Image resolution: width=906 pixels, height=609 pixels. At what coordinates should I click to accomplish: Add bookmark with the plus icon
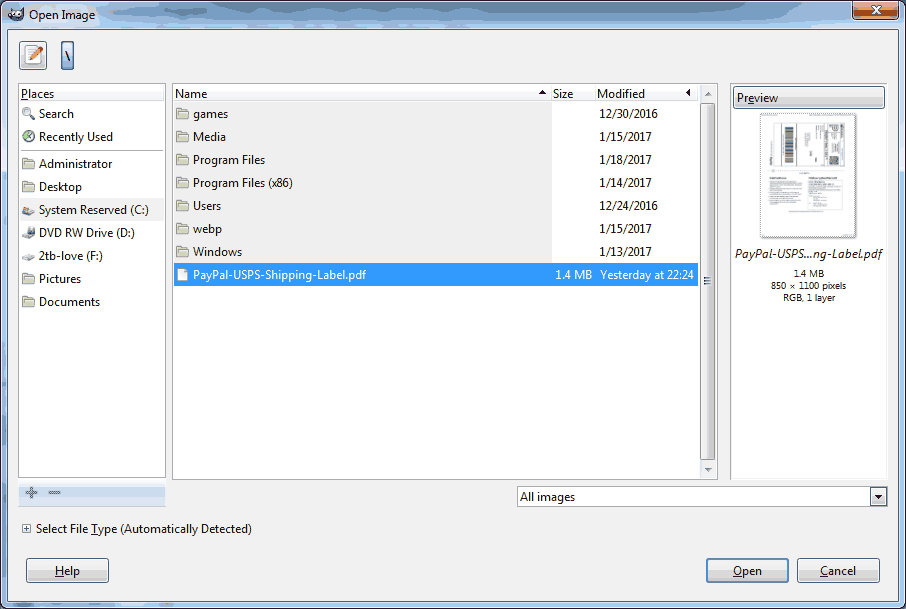[x=32, y=492]
